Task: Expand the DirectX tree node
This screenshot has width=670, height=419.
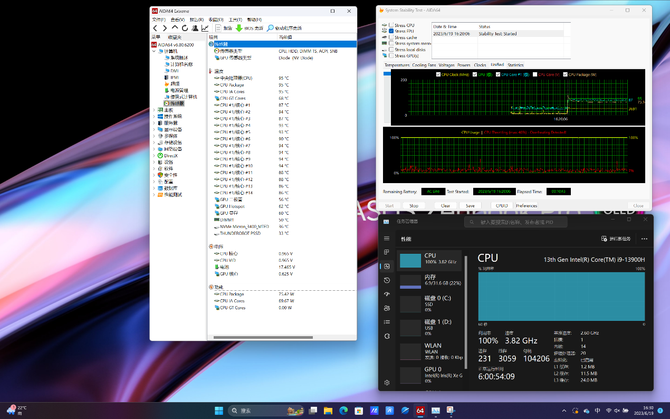Action: click(x=154, y=156)
